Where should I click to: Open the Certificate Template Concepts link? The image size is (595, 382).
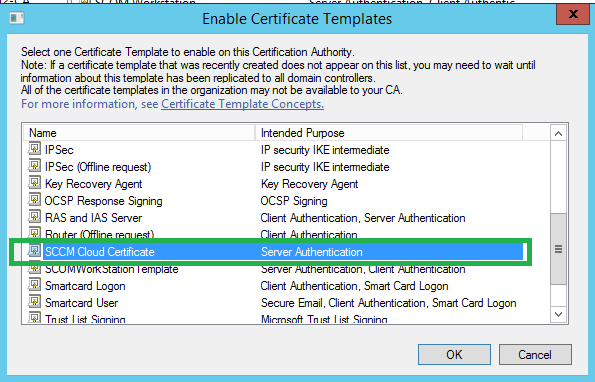(242, 104)
